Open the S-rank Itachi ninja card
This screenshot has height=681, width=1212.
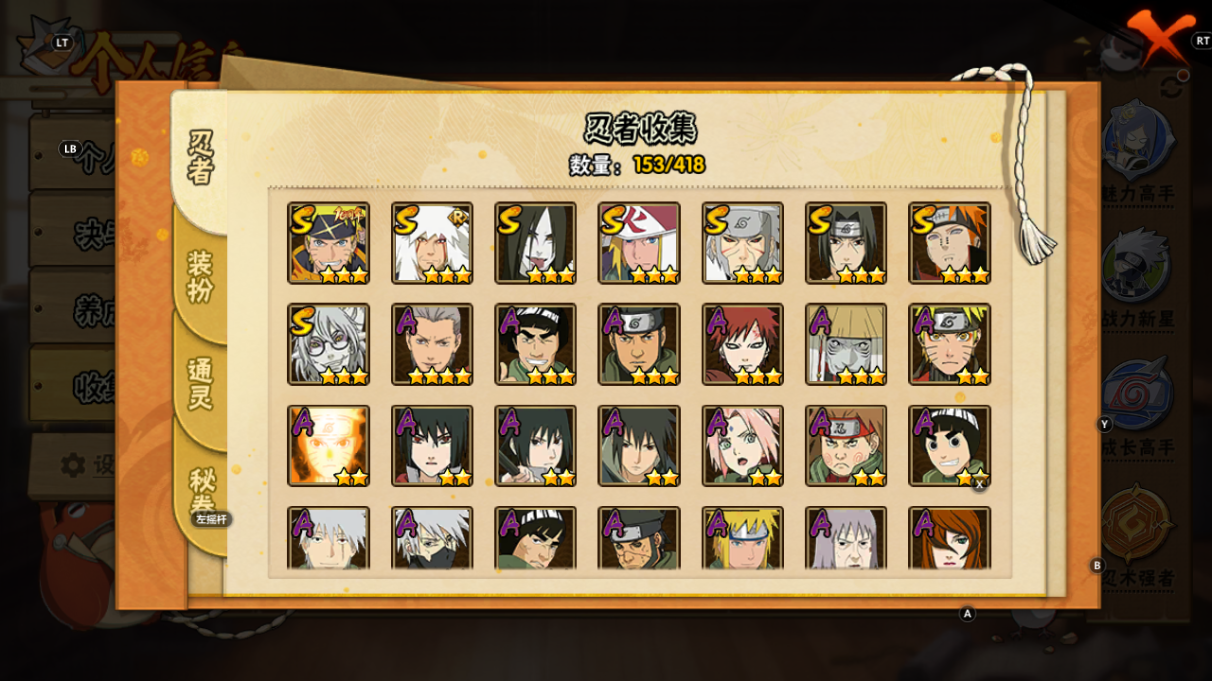846,243
